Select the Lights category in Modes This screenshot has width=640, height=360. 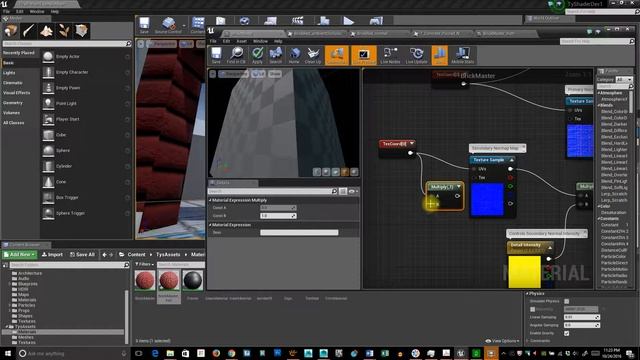pyautogui.click(x=9, y=73)
